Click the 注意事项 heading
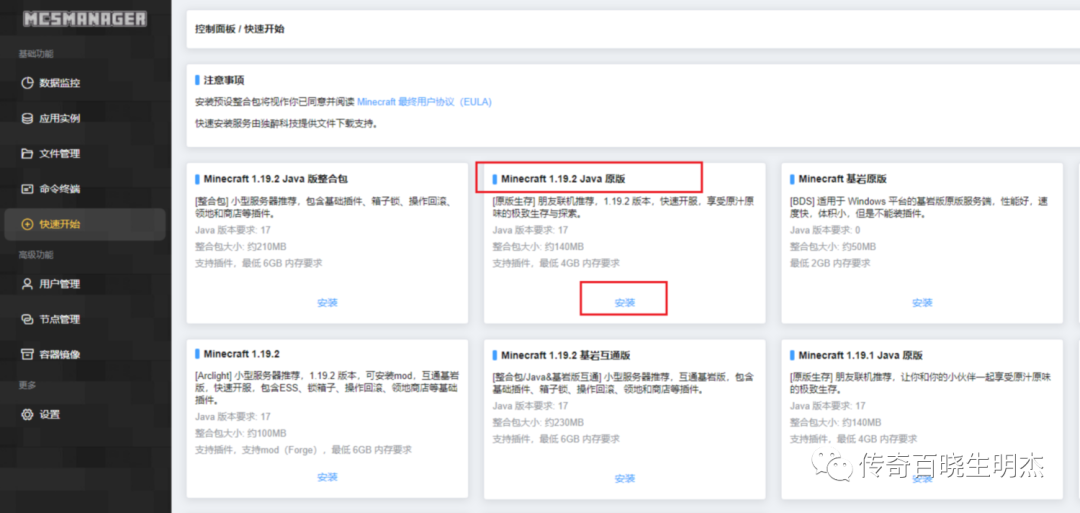 pyautogui.click(x=224, y=80)
